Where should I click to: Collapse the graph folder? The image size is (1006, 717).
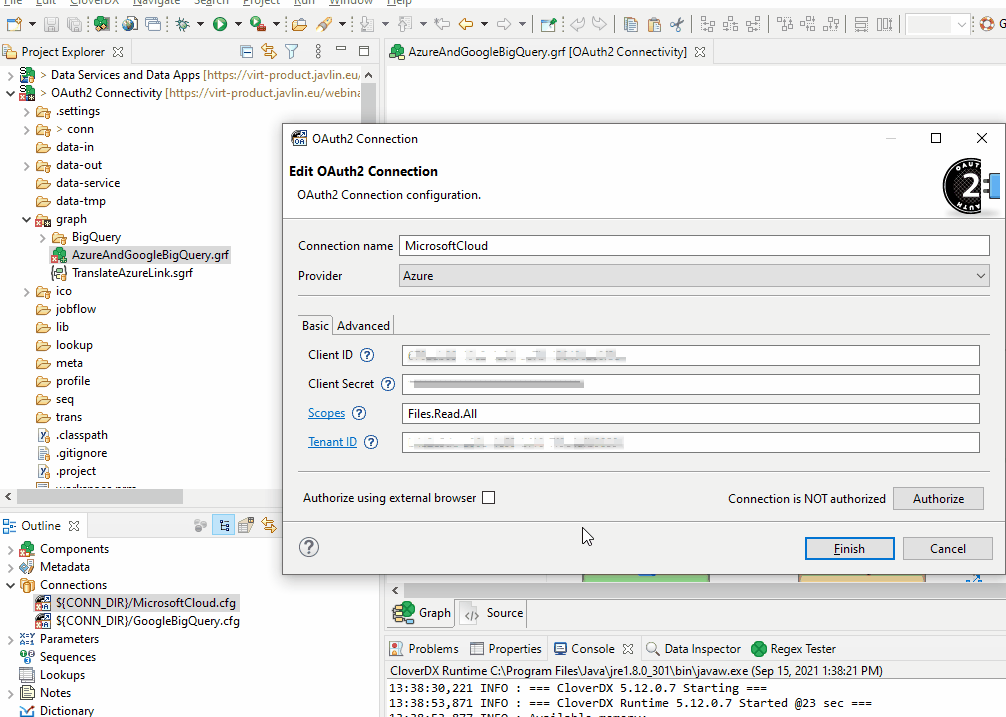click(26, 219)
